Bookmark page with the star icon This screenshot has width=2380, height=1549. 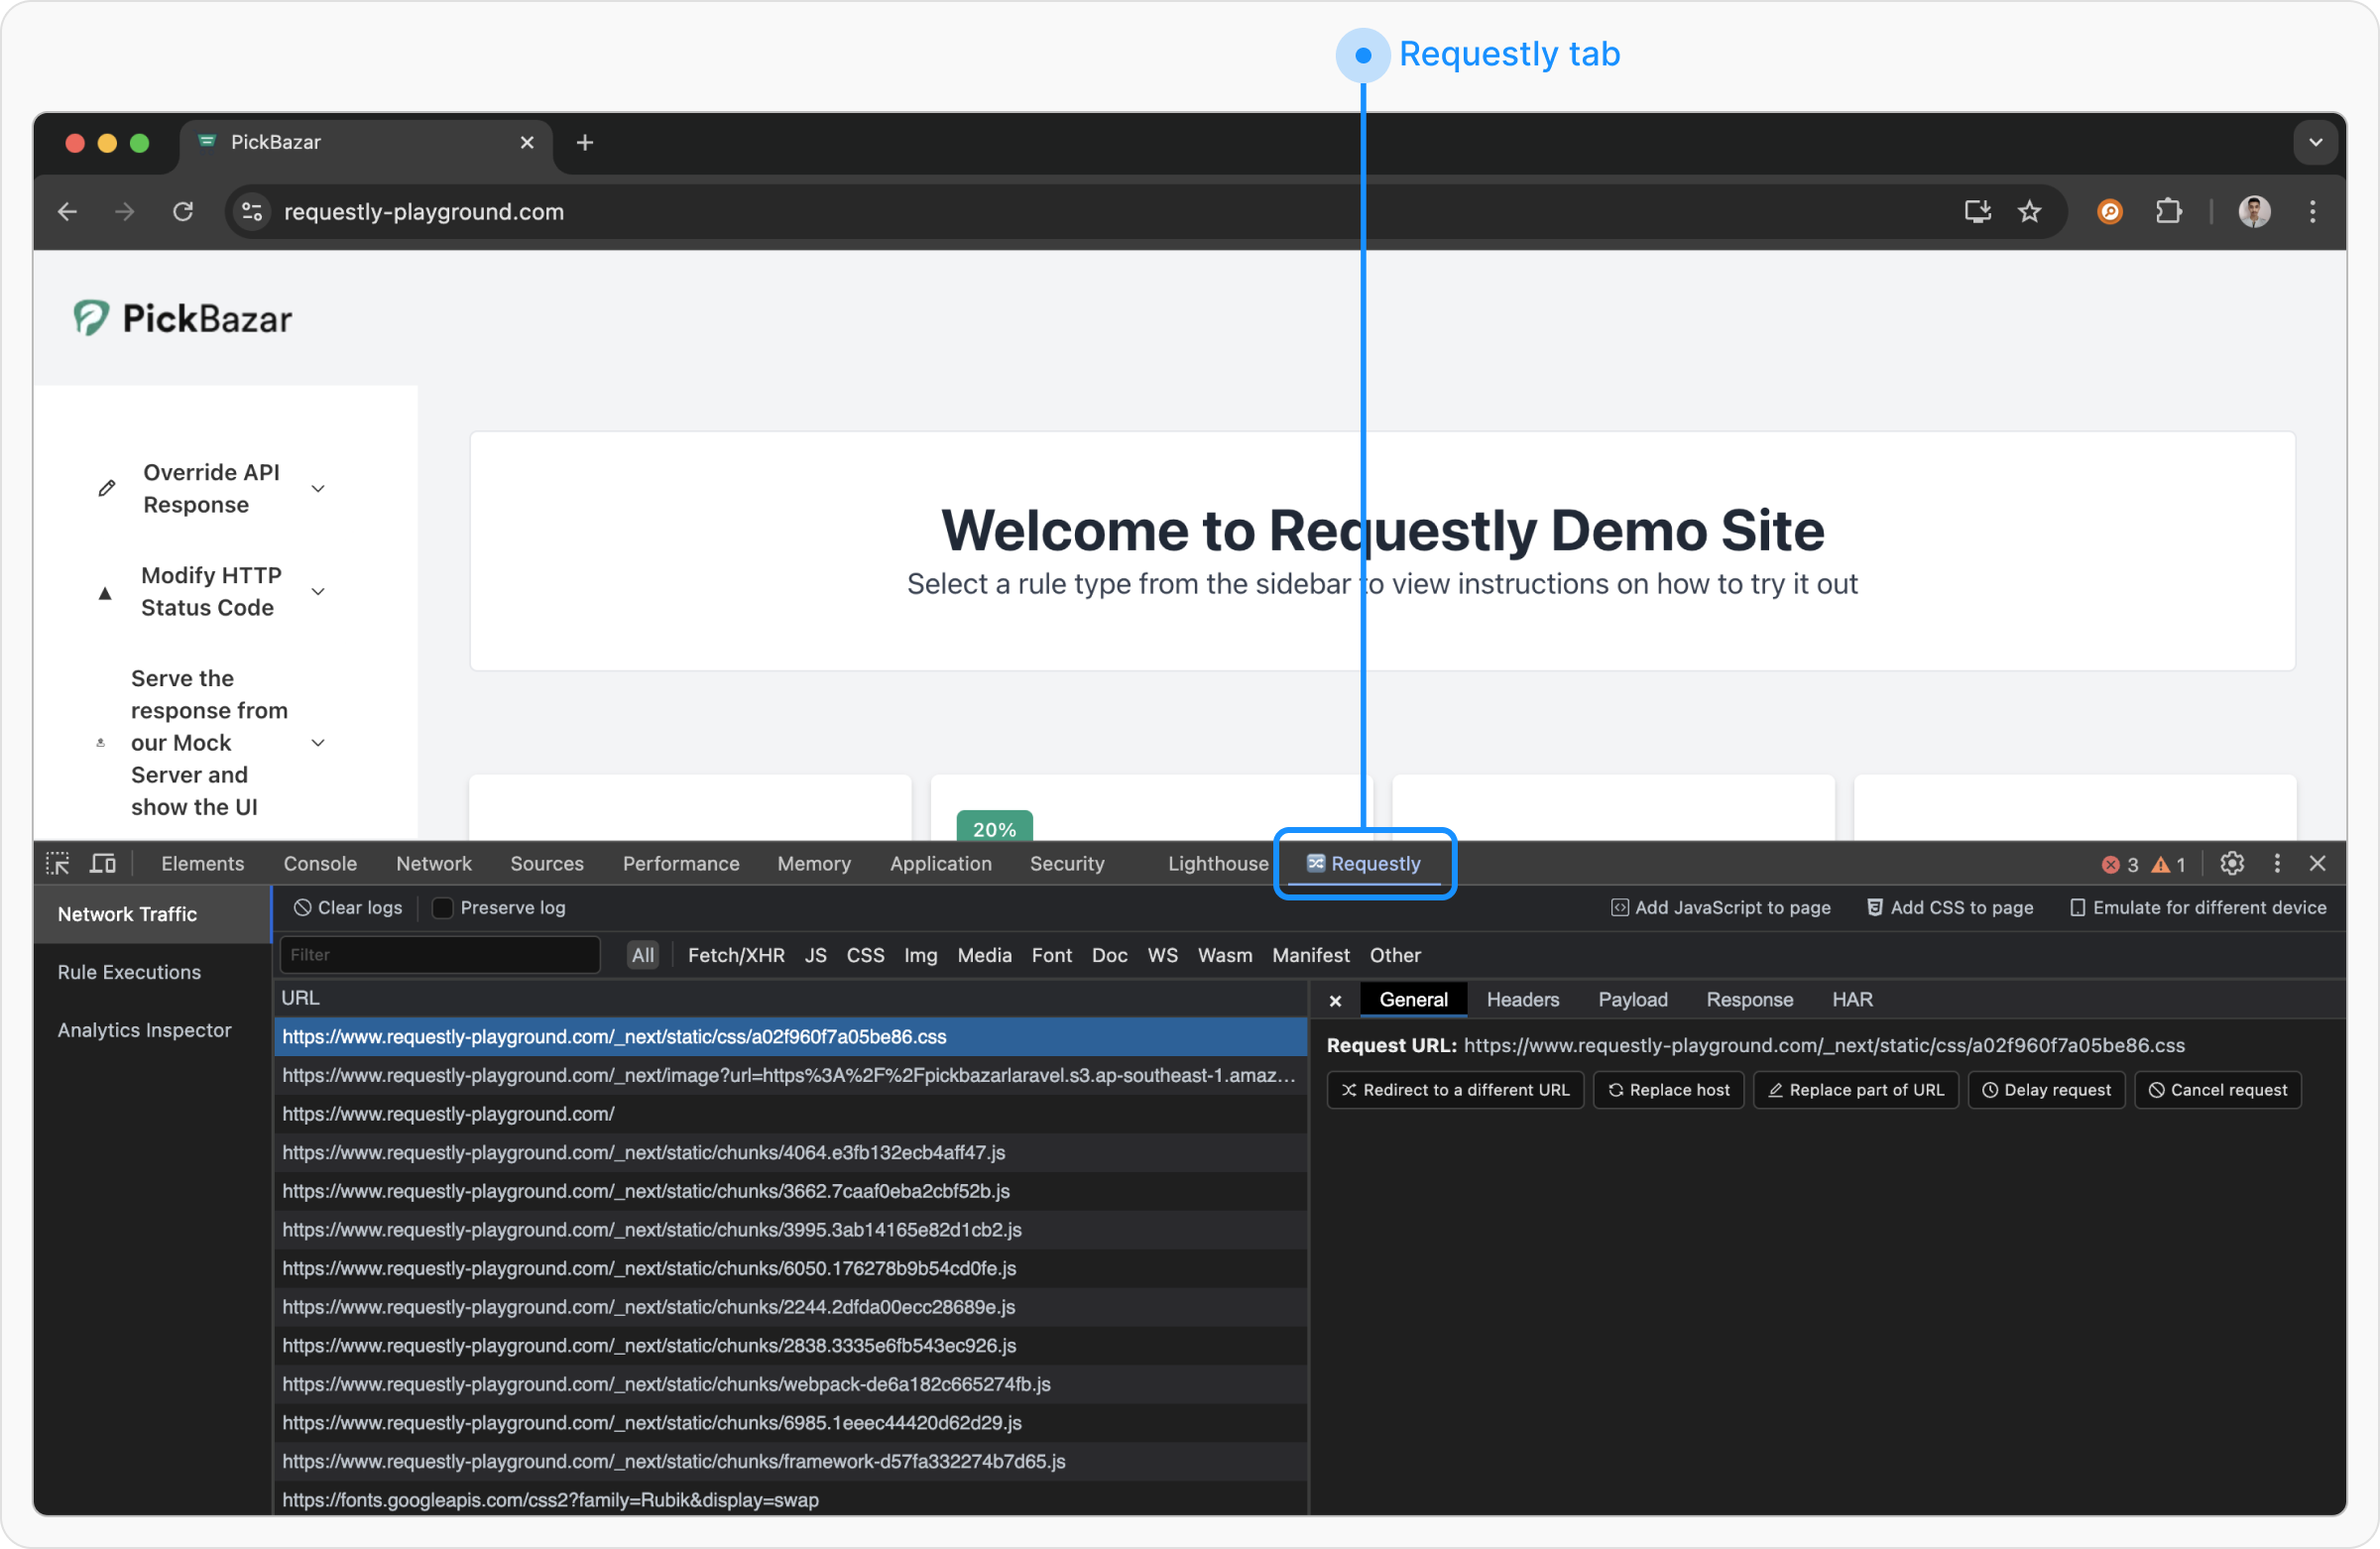coord(2029,211)
